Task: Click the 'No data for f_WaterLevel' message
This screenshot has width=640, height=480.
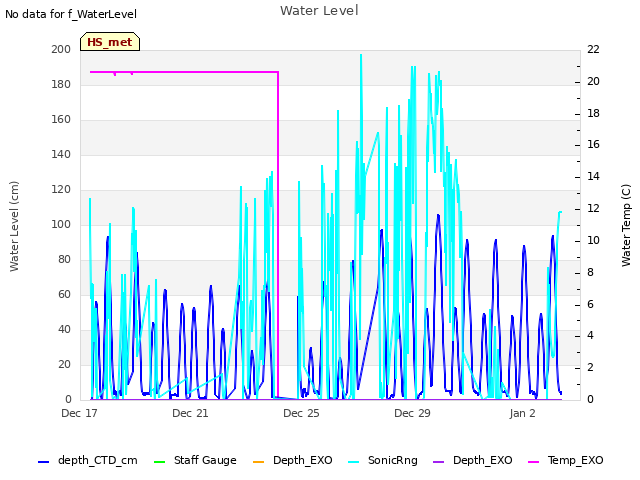Action: (71, 14)
